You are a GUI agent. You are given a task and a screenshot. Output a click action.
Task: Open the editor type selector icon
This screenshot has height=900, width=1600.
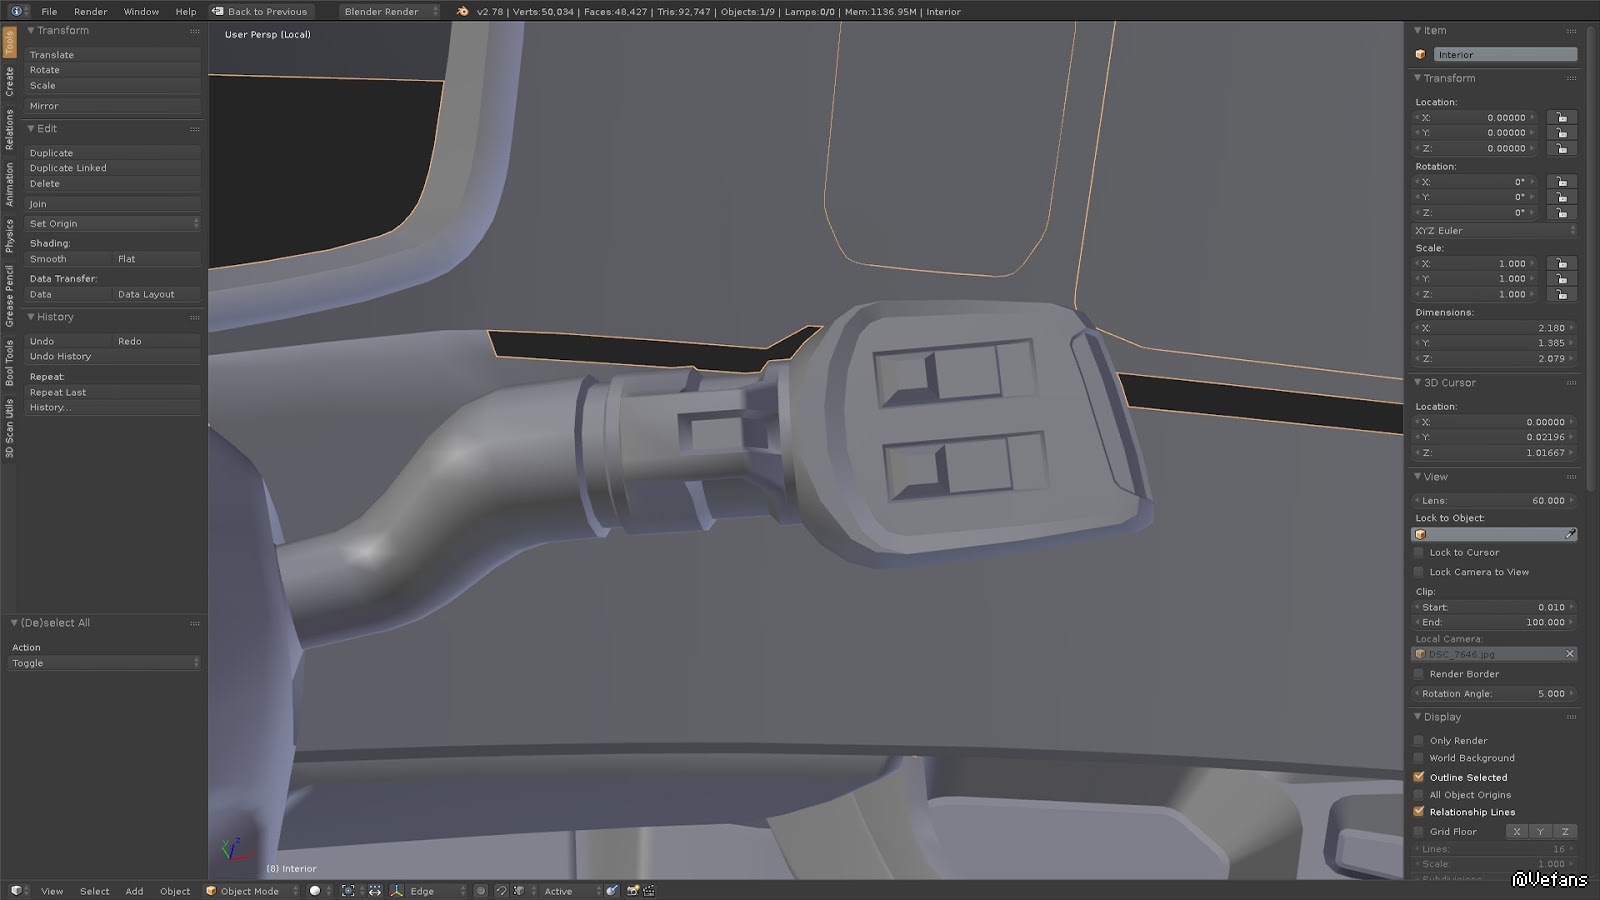point(16,891)
